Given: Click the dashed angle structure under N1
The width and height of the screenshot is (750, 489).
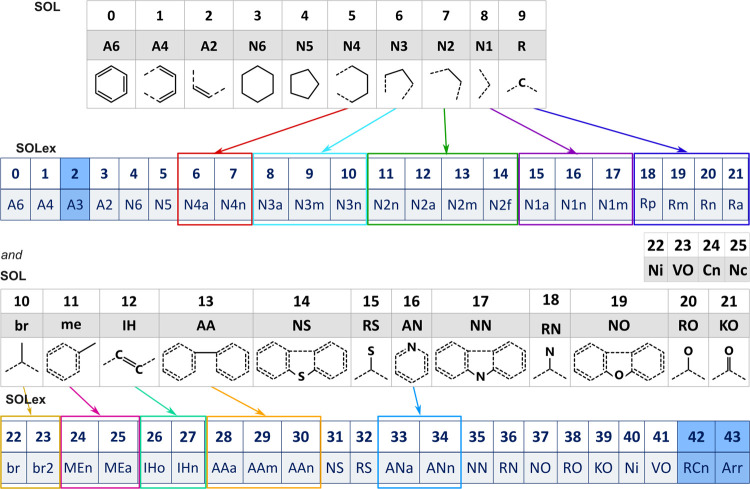Looking at the screenshot, I should click(484, 84).
